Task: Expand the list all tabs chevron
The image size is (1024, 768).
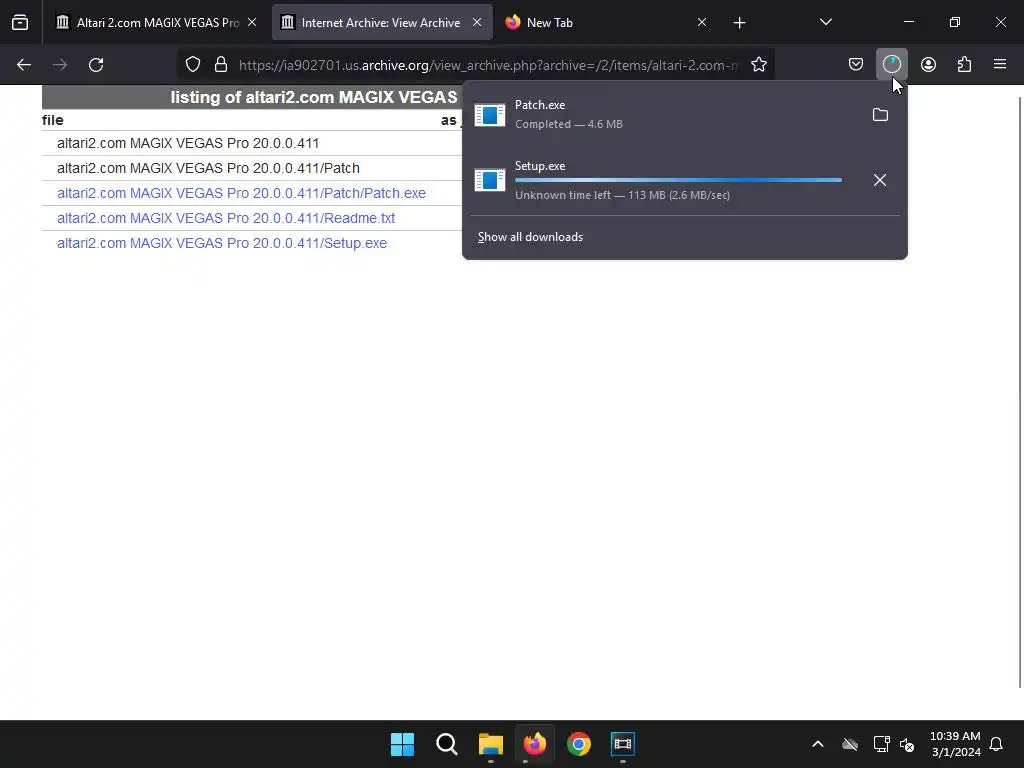Action: click(x=825, y=22)
